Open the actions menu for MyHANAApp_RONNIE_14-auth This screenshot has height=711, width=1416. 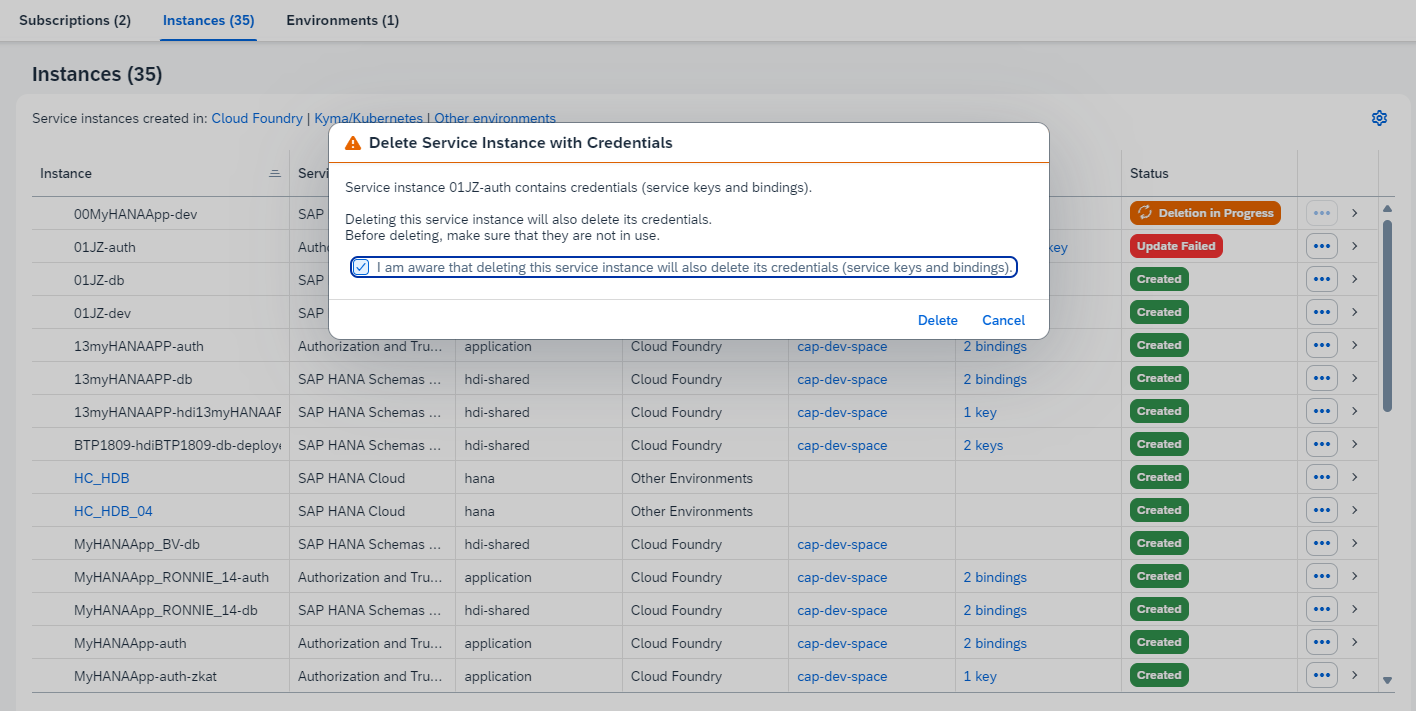[1321, 576]
